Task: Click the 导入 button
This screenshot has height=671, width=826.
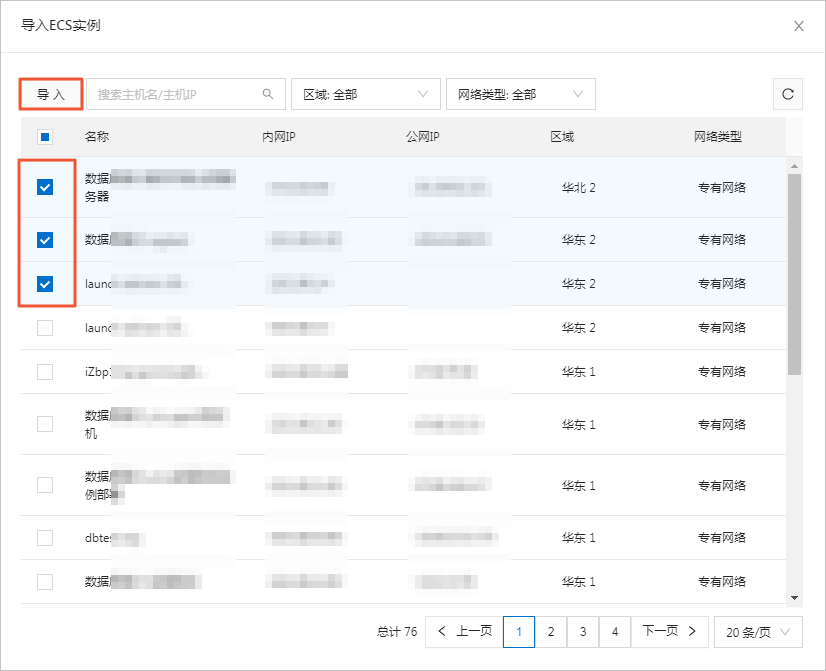Action: [51, 94]
